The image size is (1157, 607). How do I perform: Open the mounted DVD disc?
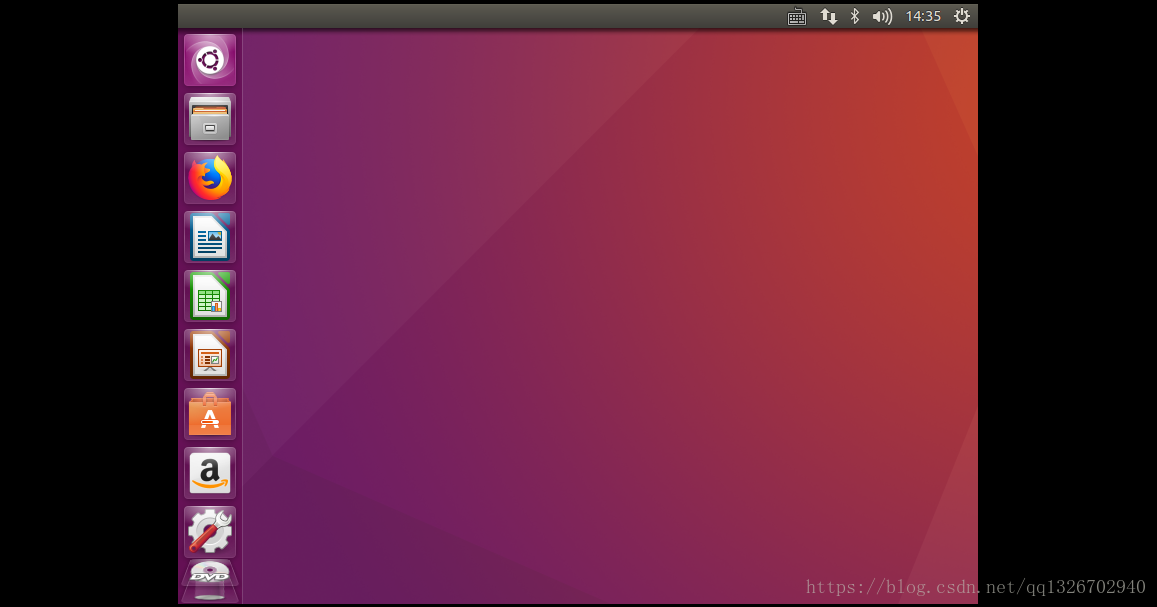coord(210,574)
